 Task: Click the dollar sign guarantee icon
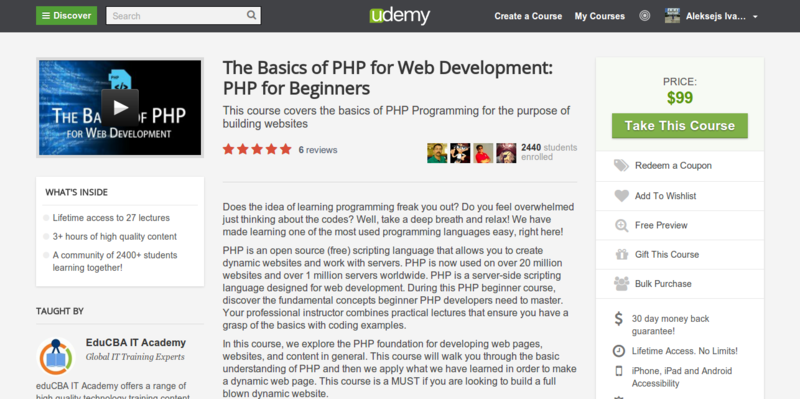(618, 319)
